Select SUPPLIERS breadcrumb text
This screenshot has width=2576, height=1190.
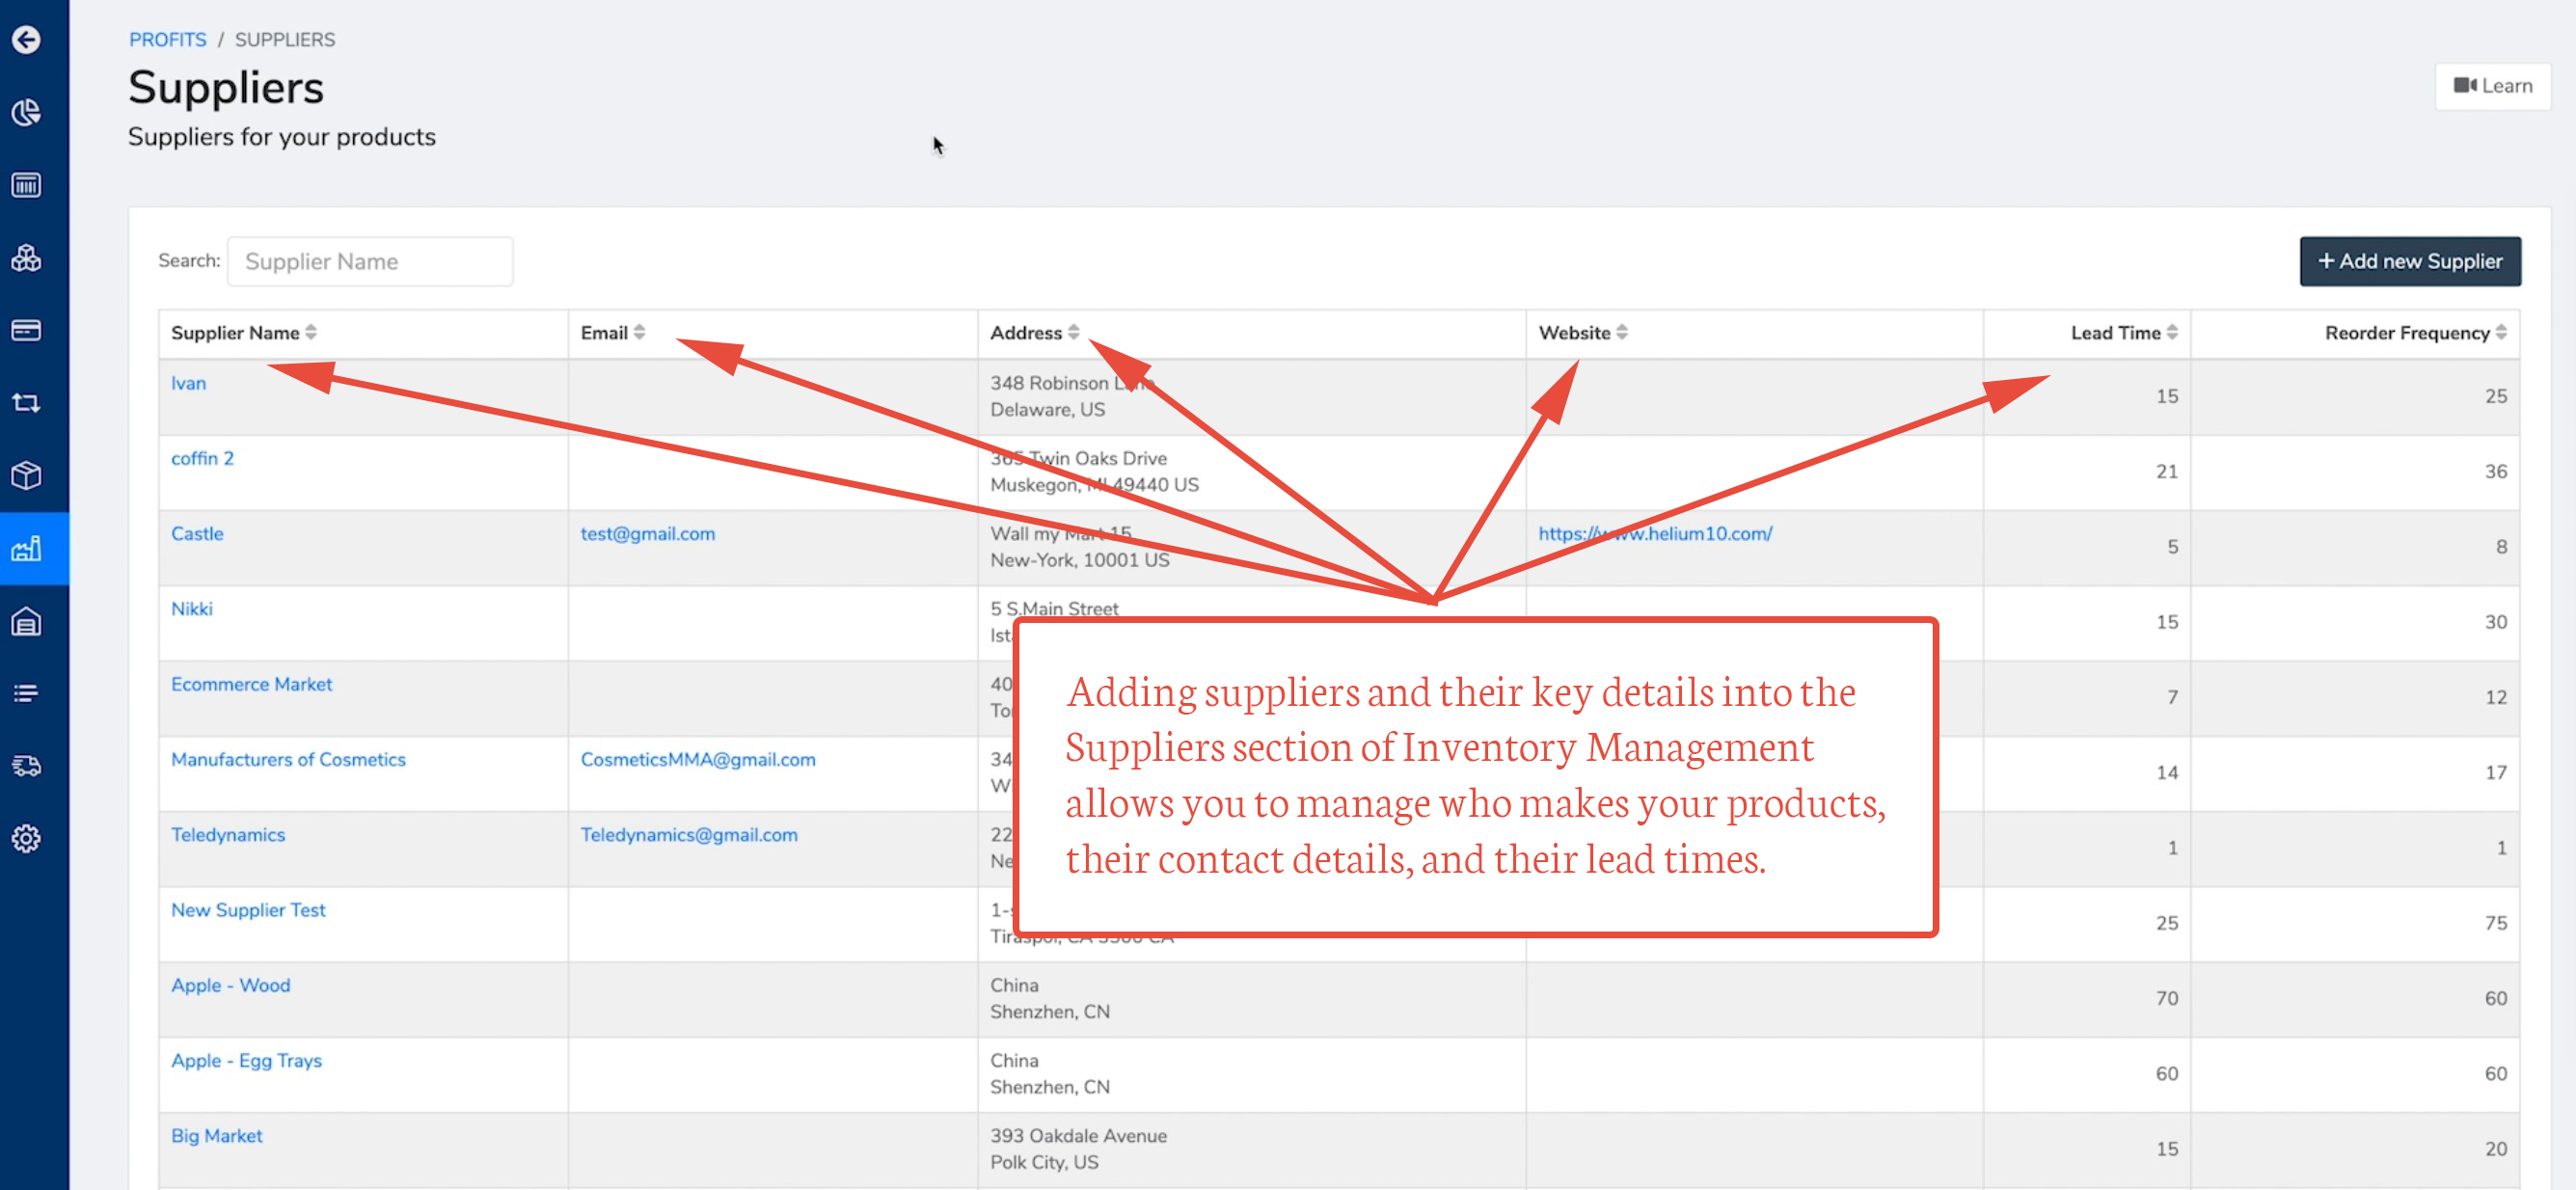pos(285,40)
